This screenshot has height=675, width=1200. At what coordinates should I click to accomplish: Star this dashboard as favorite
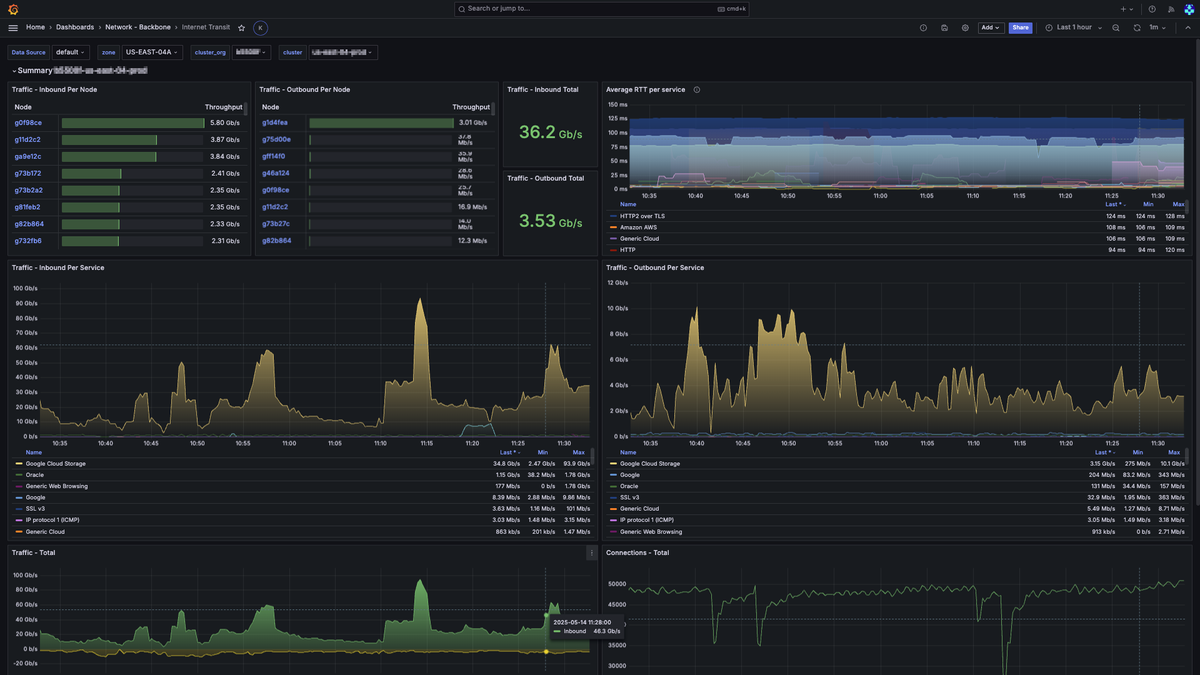tap(241, 28)
